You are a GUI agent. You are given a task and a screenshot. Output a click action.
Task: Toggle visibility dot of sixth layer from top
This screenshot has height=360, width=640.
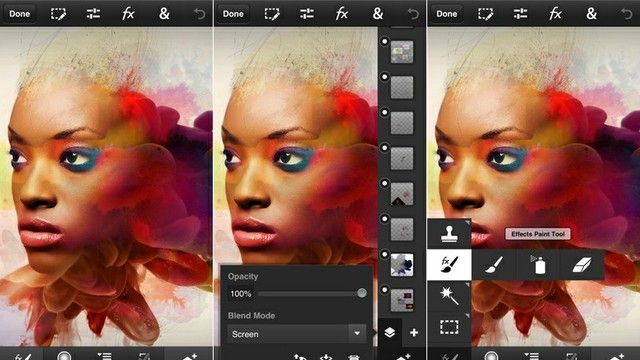tap(384, 219)
